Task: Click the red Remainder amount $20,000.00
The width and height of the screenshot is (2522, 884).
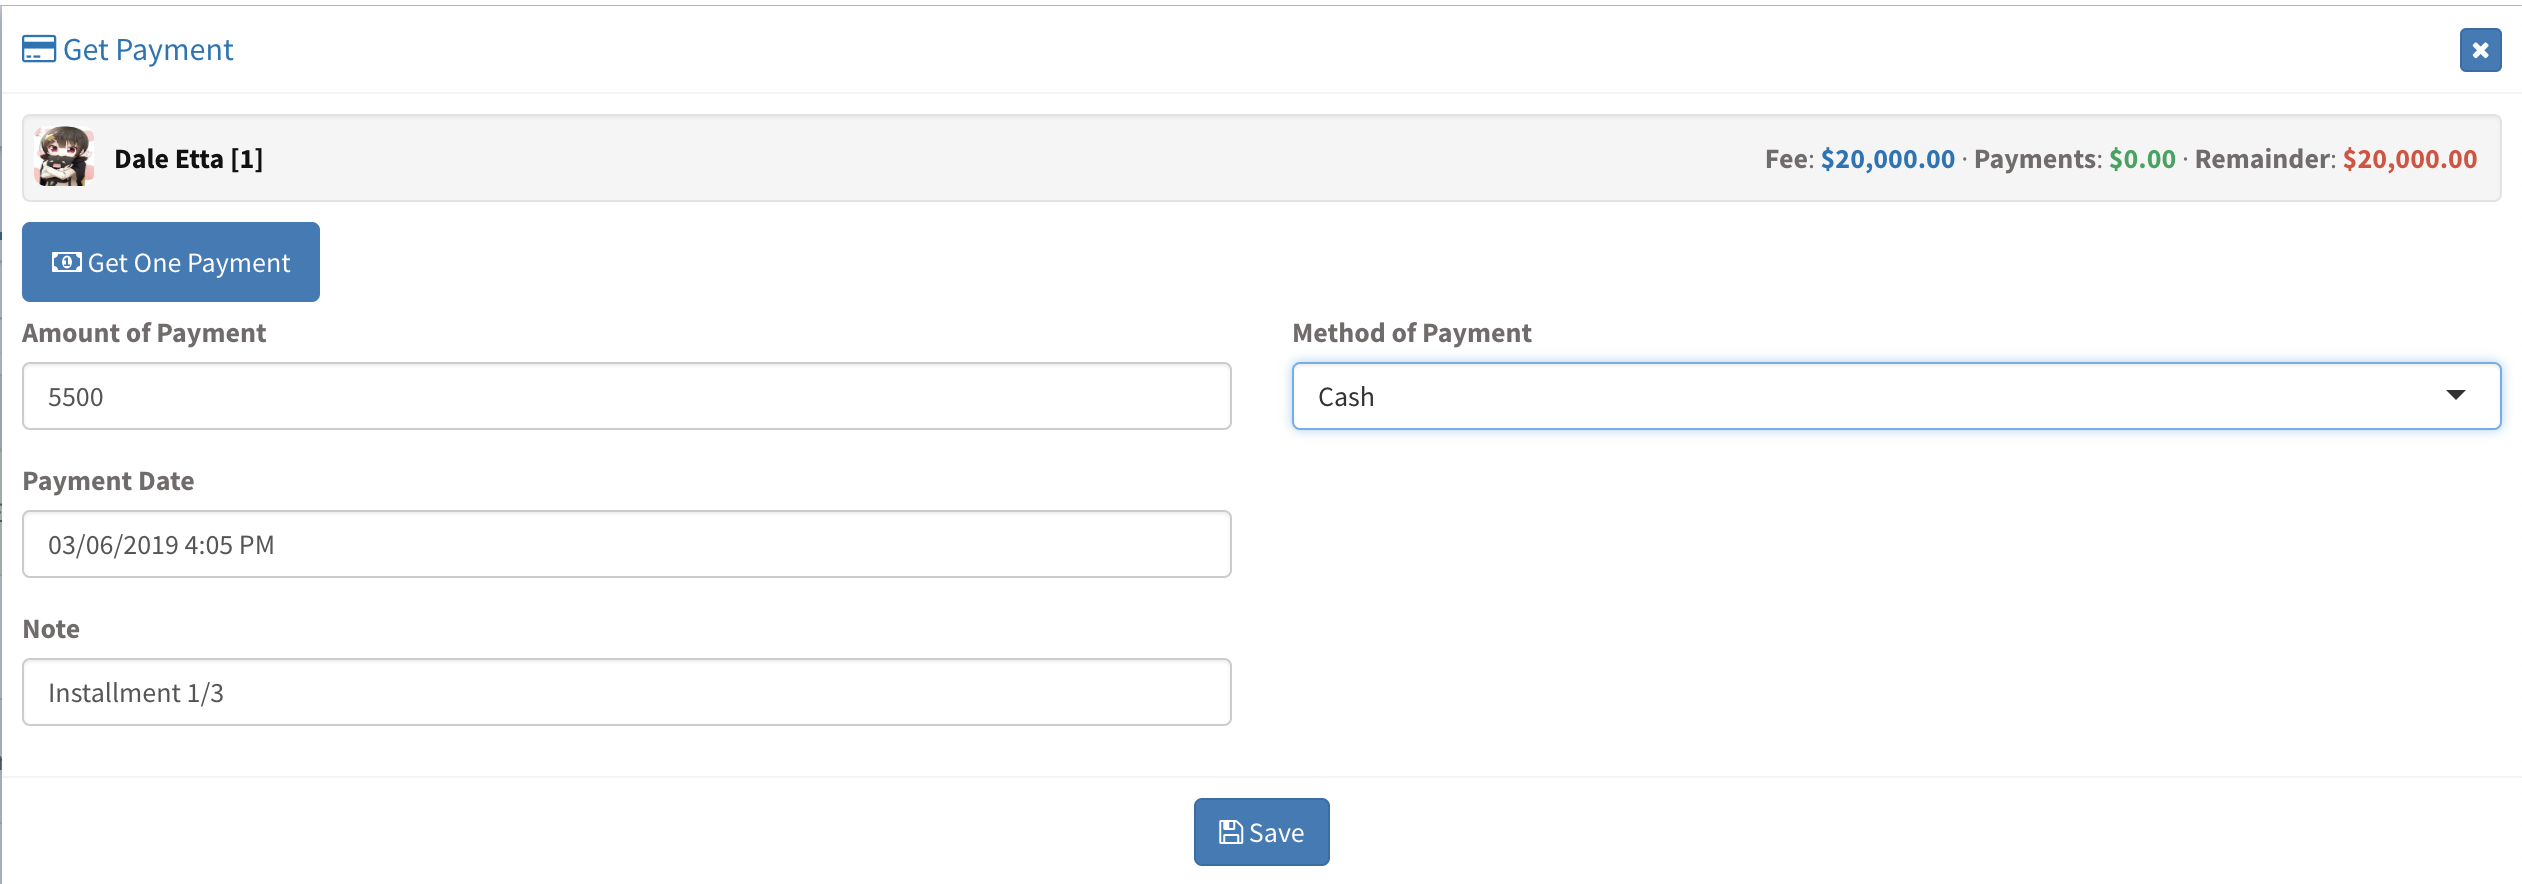Action: point(2410,159)
